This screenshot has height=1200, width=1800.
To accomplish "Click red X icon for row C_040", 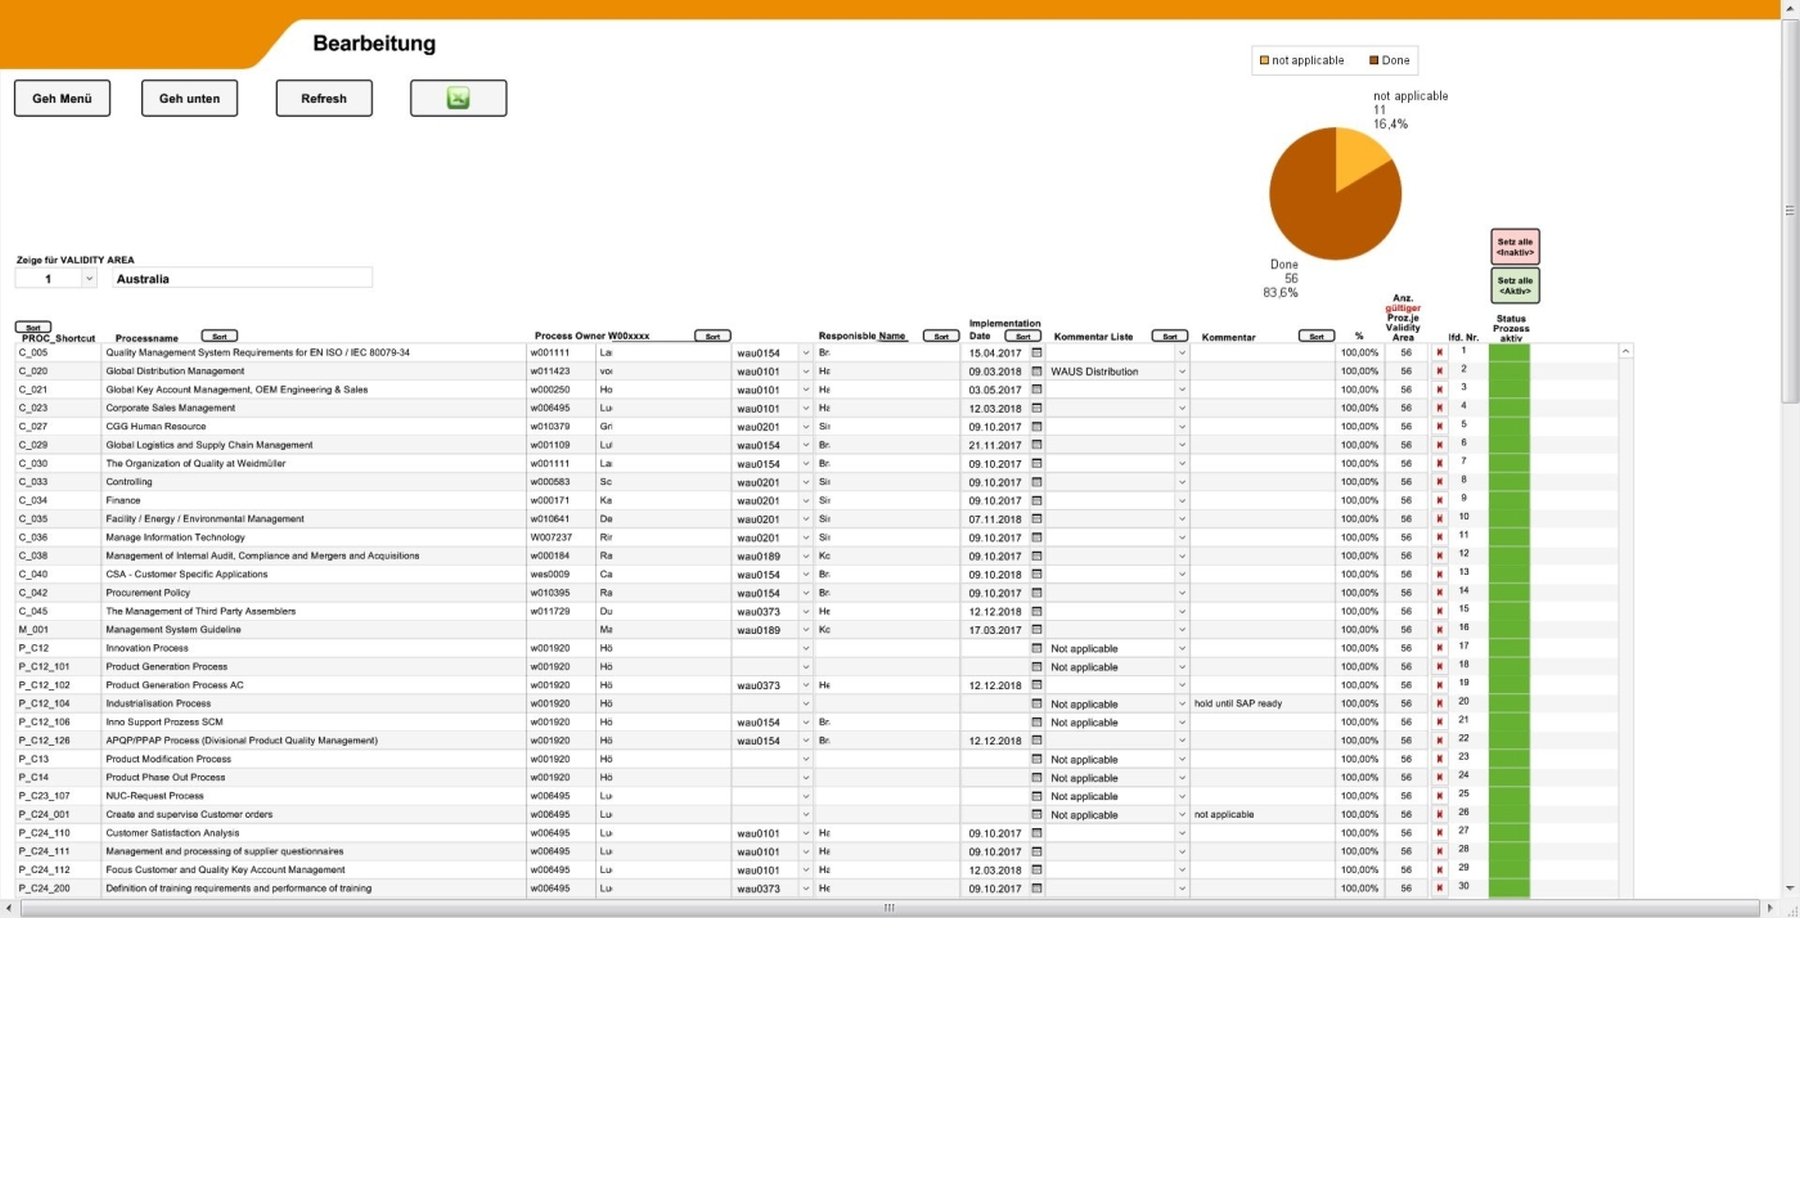I will tap(1440, 574).
